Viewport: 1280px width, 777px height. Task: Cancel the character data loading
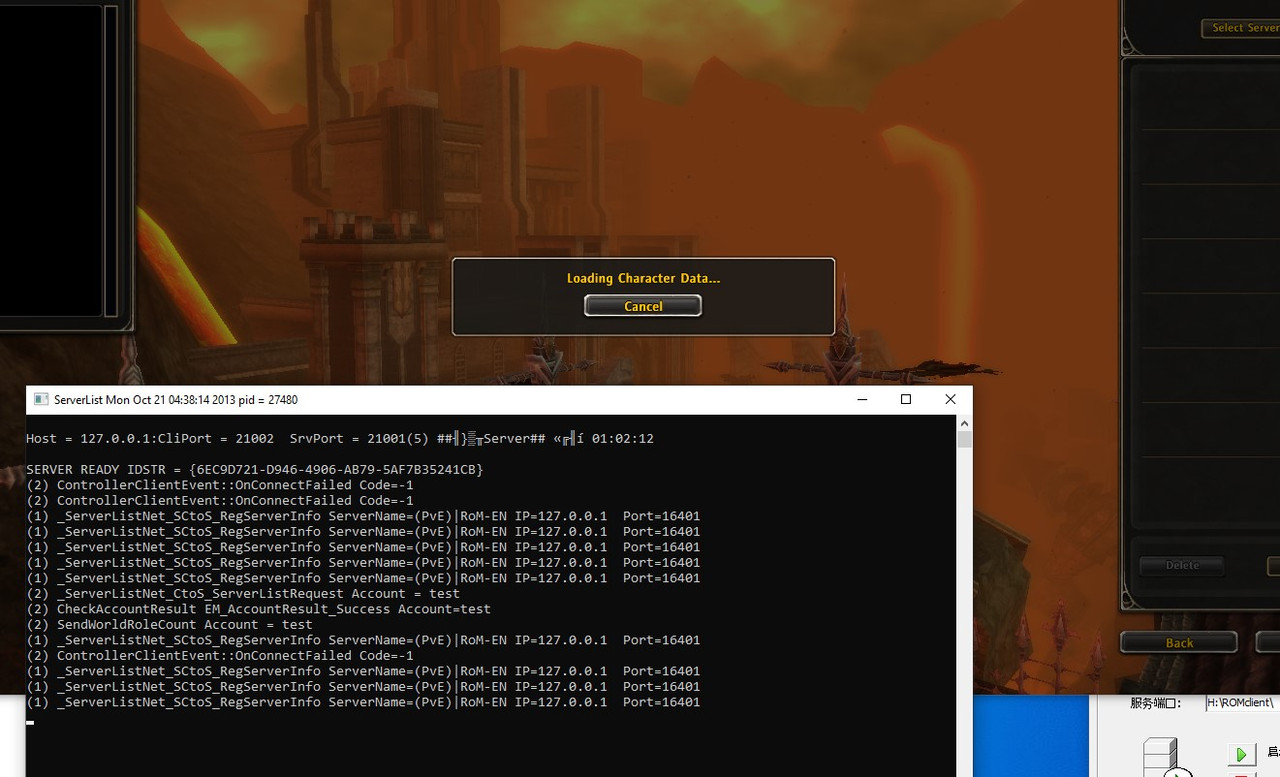pos(642,306)
